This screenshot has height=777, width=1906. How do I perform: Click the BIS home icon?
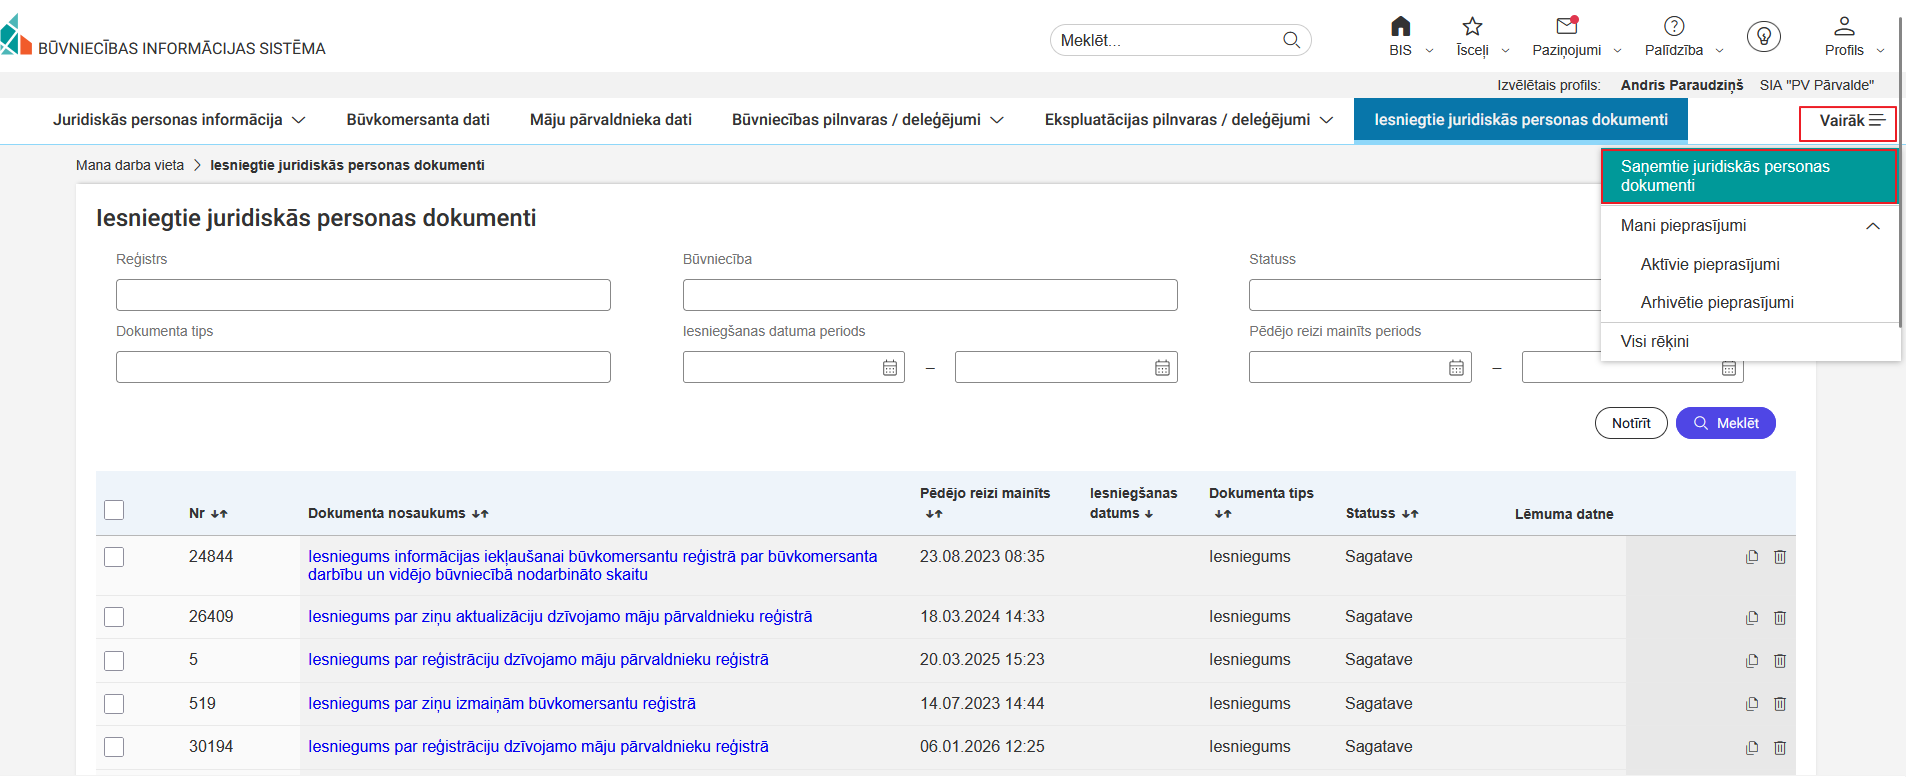pyautogui.click(x=1400, y=27)
